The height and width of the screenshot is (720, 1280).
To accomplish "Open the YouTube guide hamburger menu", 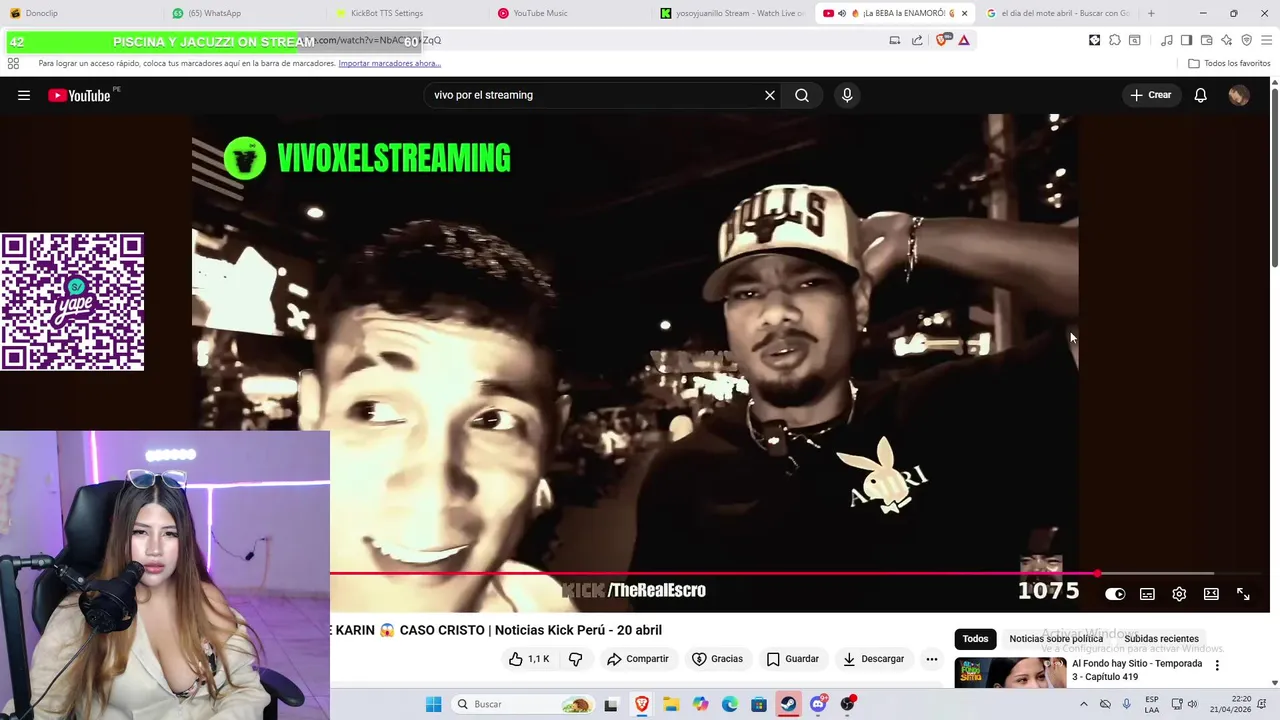I will click(x=24, y=95).
